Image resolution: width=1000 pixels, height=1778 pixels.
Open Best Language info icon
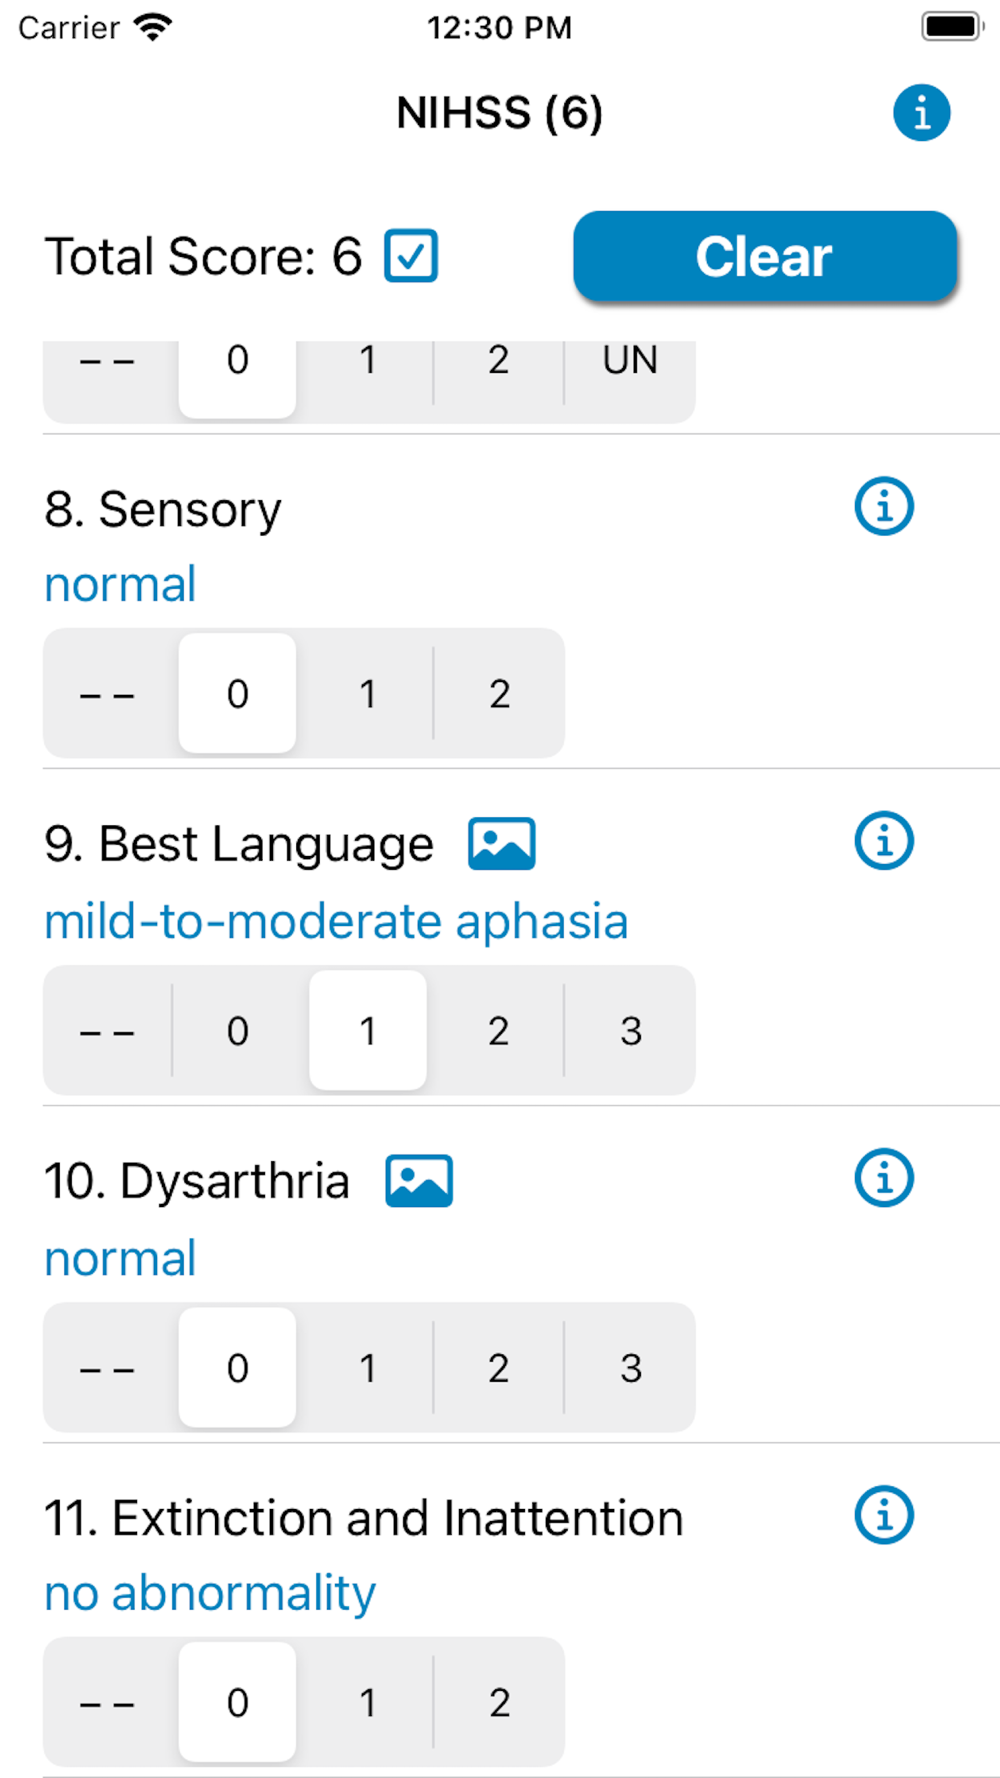coord(884,841)
